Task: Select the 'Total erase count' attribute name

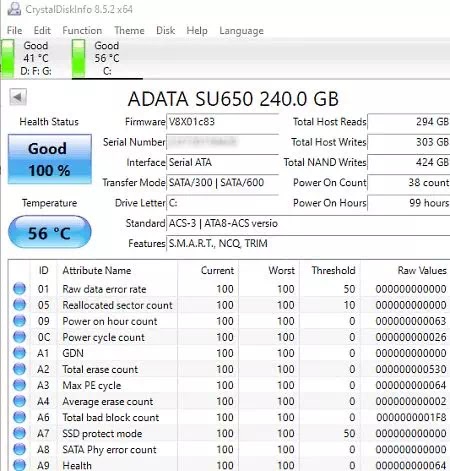Action: [x=100, y=369]
